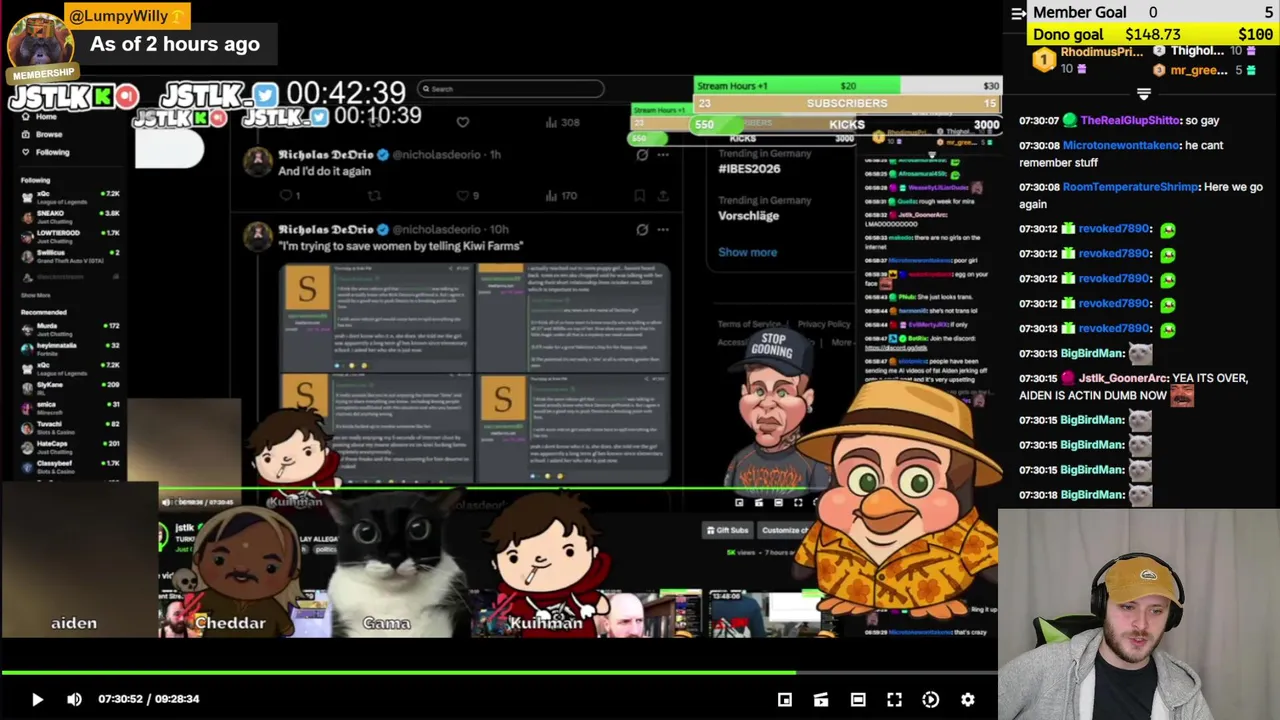Enter fullscreen mode

pyautogui.click(x=894, y=699)
